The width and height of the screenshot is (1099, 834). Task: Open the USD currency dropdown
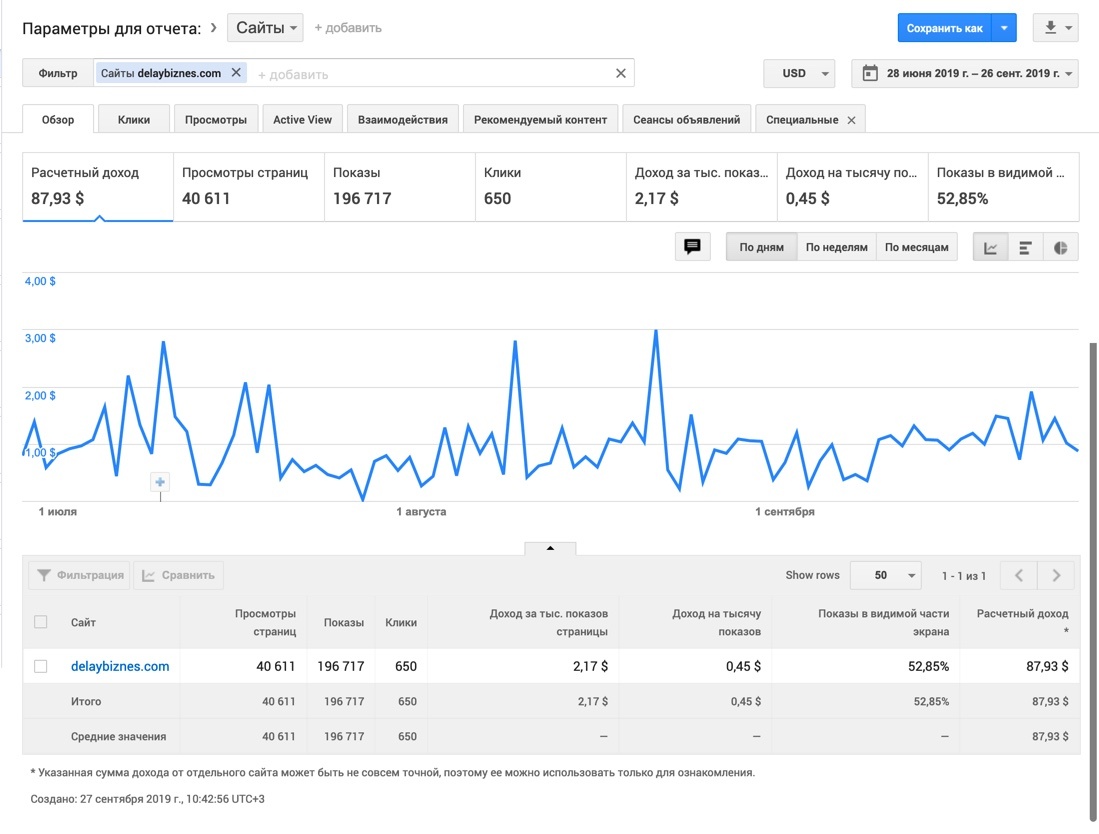[799, 73]
